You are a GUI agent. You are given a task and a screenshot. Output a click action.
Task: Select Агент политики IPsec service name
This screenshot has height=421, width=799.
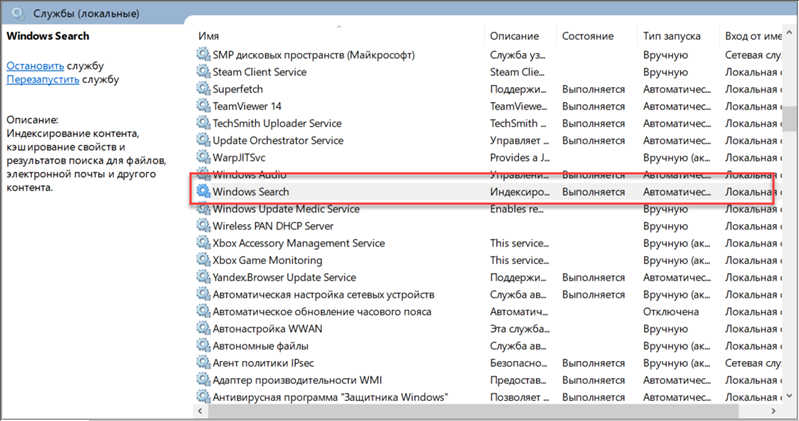click(263, 363)
